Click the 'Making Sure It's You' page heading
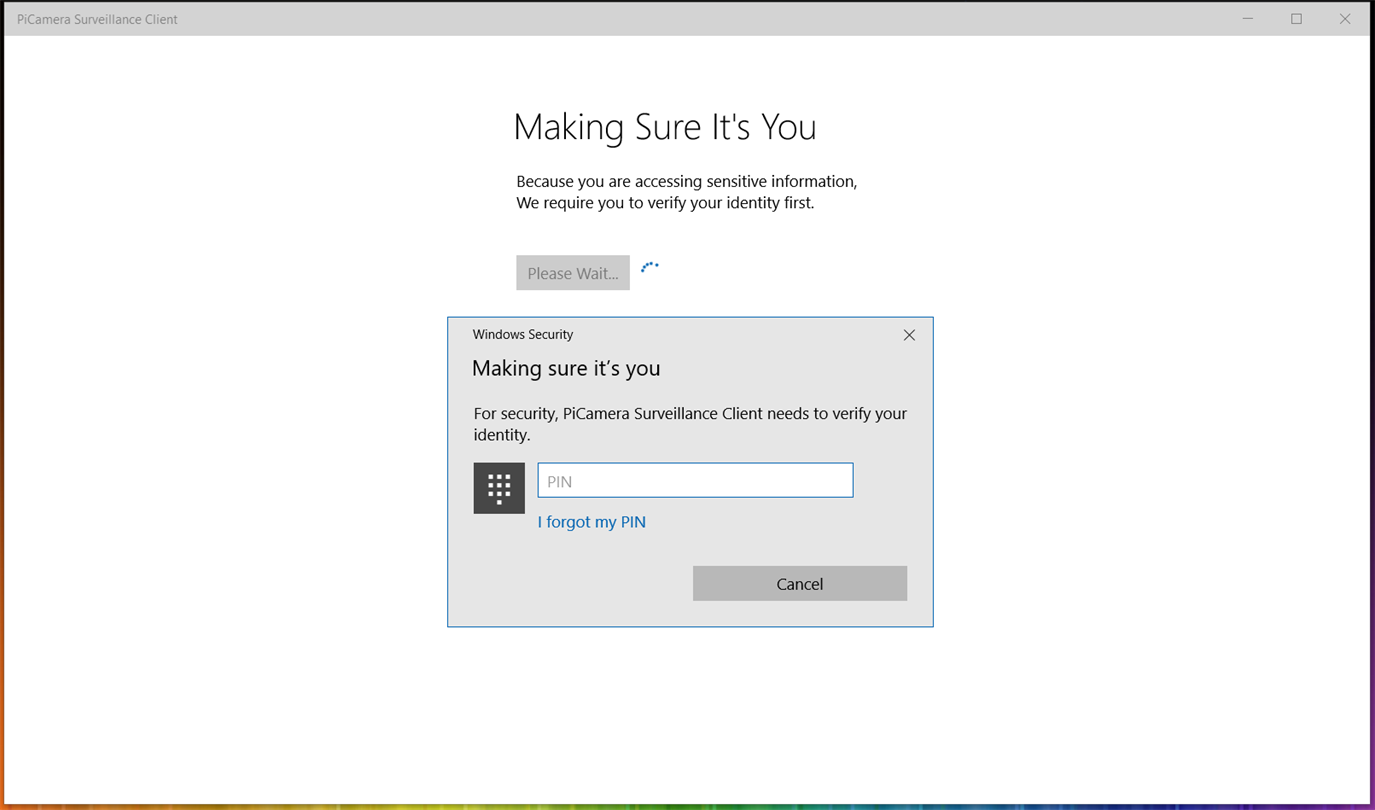The image size is (1375, 810). [665, 127]
